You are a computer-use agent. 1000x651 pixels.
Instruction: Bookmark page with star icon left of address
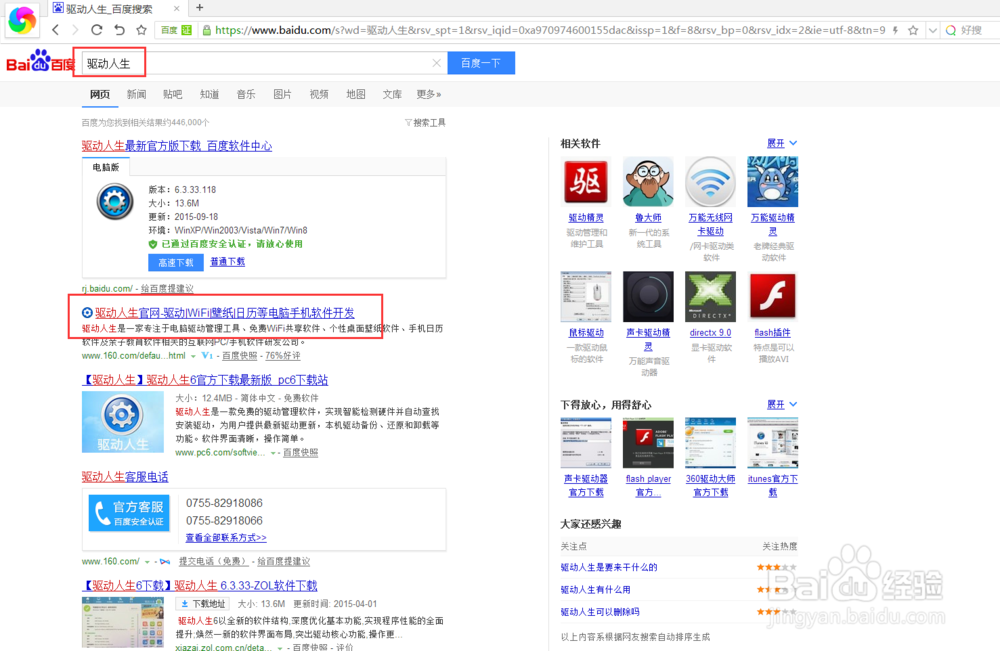coord(142,29)
